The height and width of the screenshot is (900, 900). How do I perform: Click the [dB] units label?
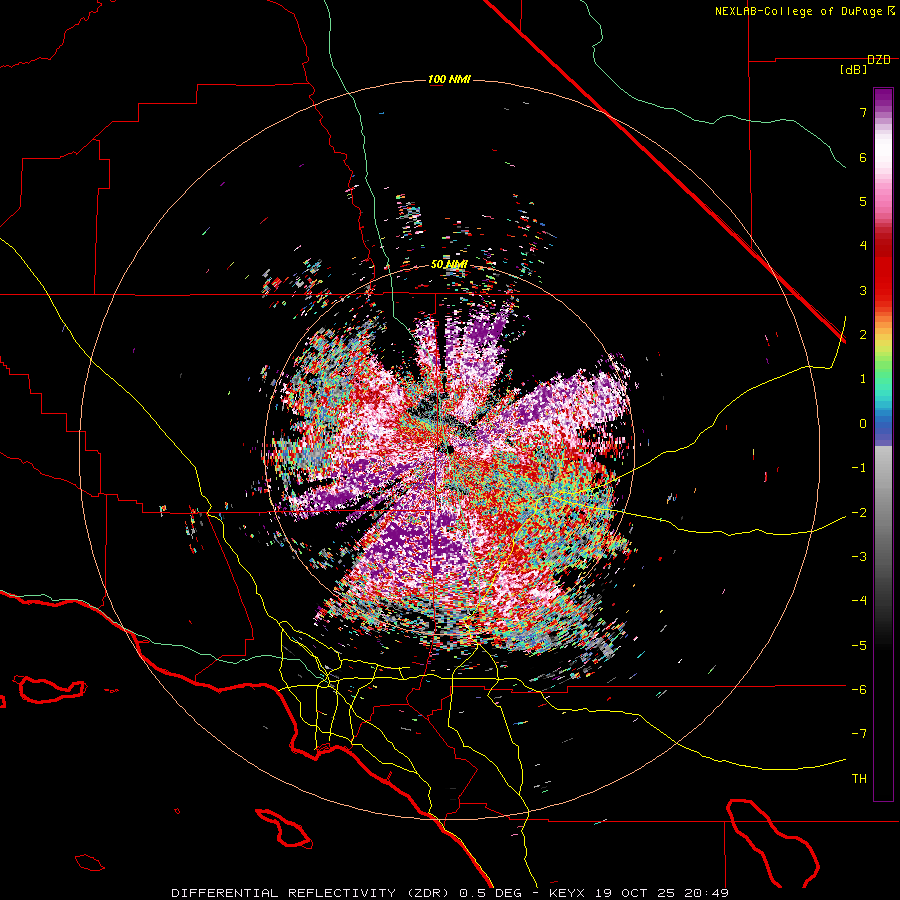coord(854,70)
